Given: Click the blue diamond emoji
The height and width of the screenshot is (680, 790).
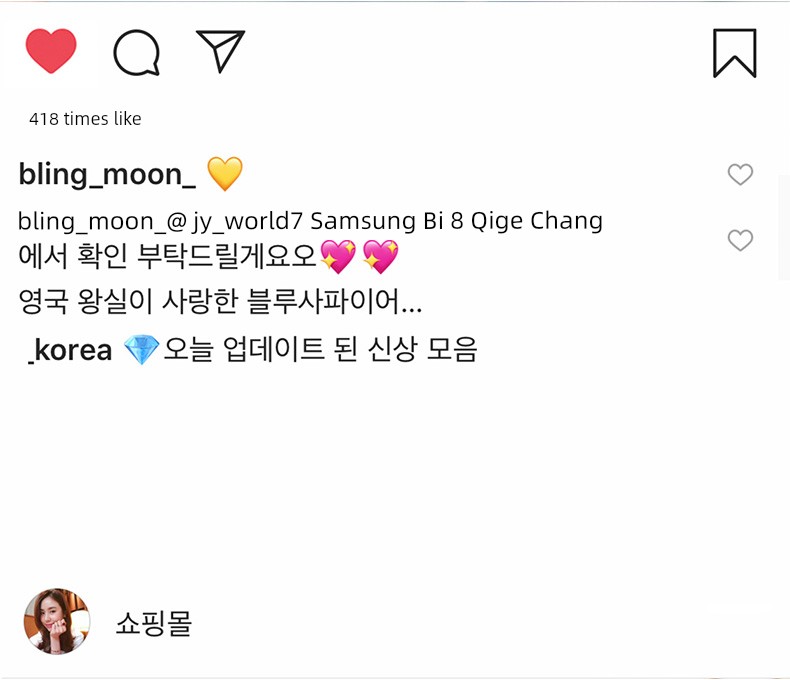Looking at the screenshot, I should 141,351.
